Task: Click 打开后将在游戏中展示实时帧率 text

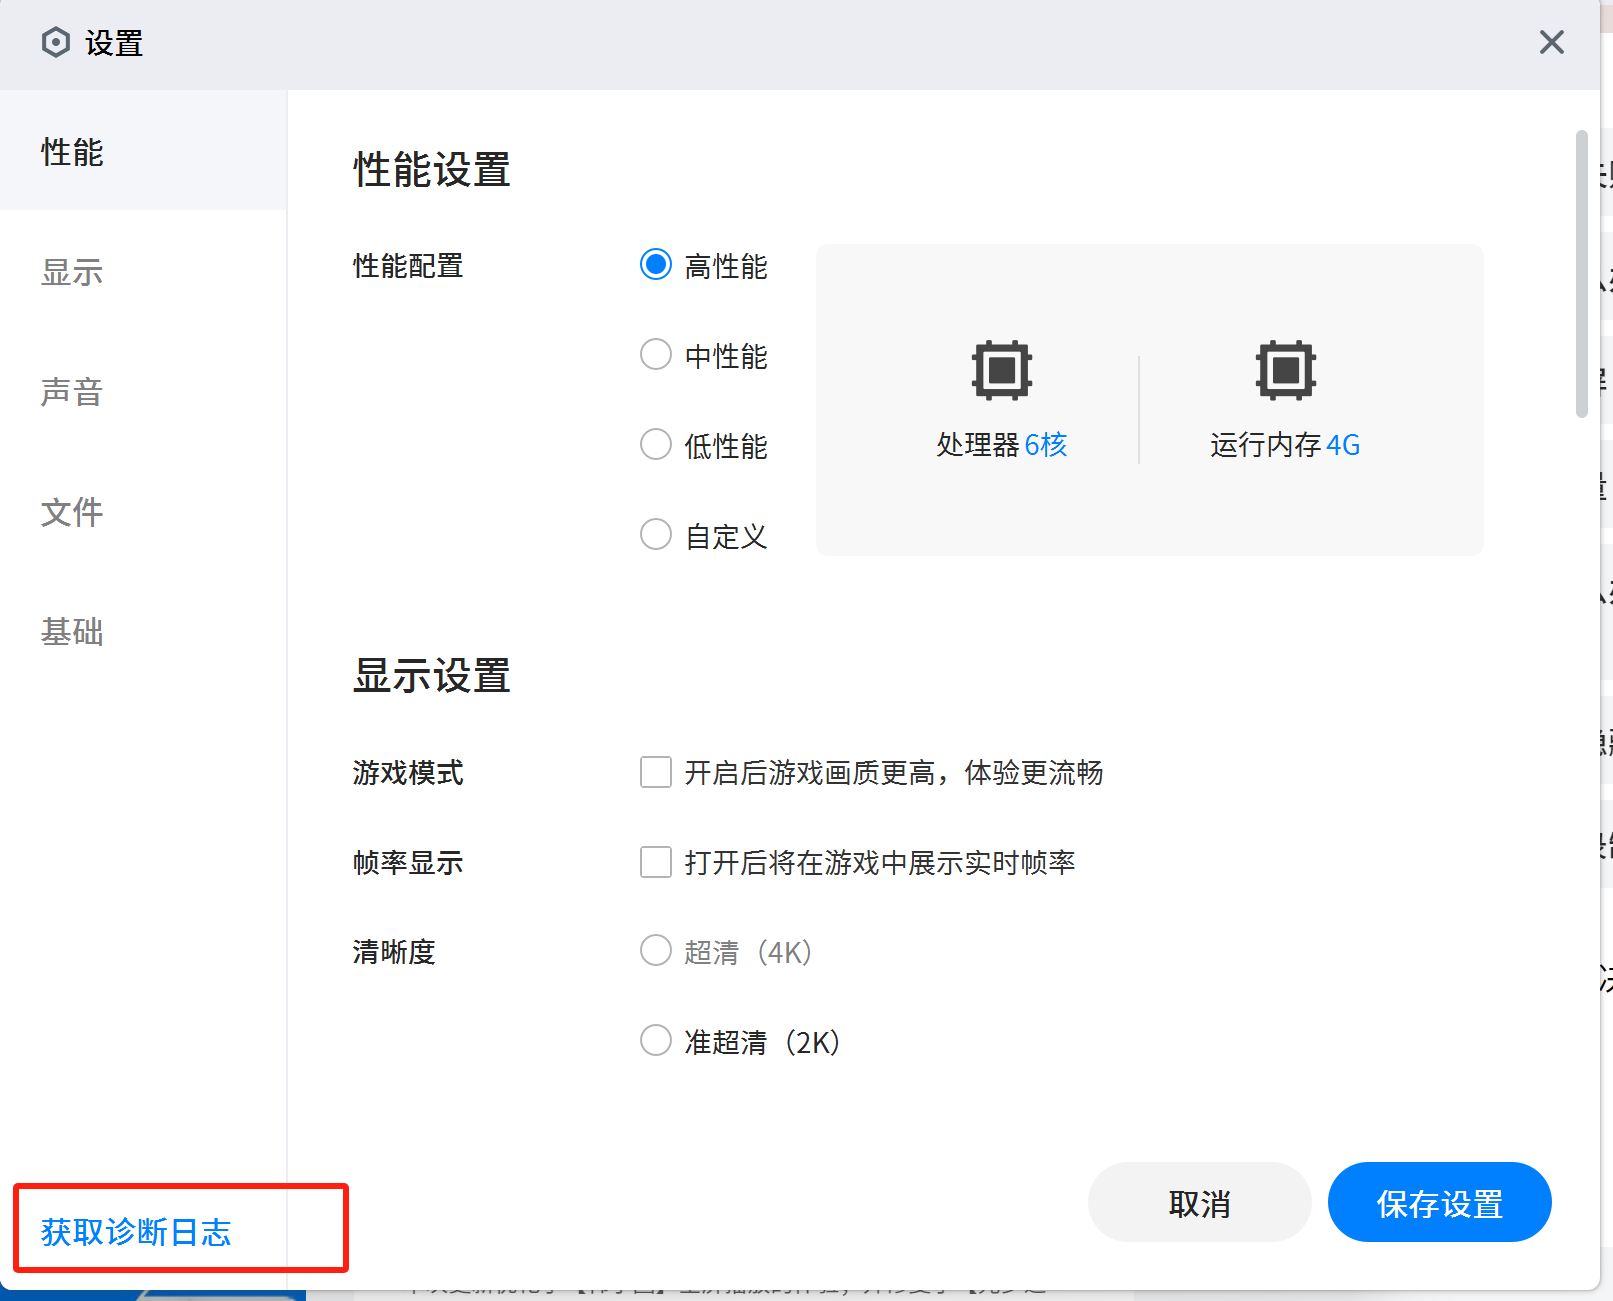Action: pos(880,862)
